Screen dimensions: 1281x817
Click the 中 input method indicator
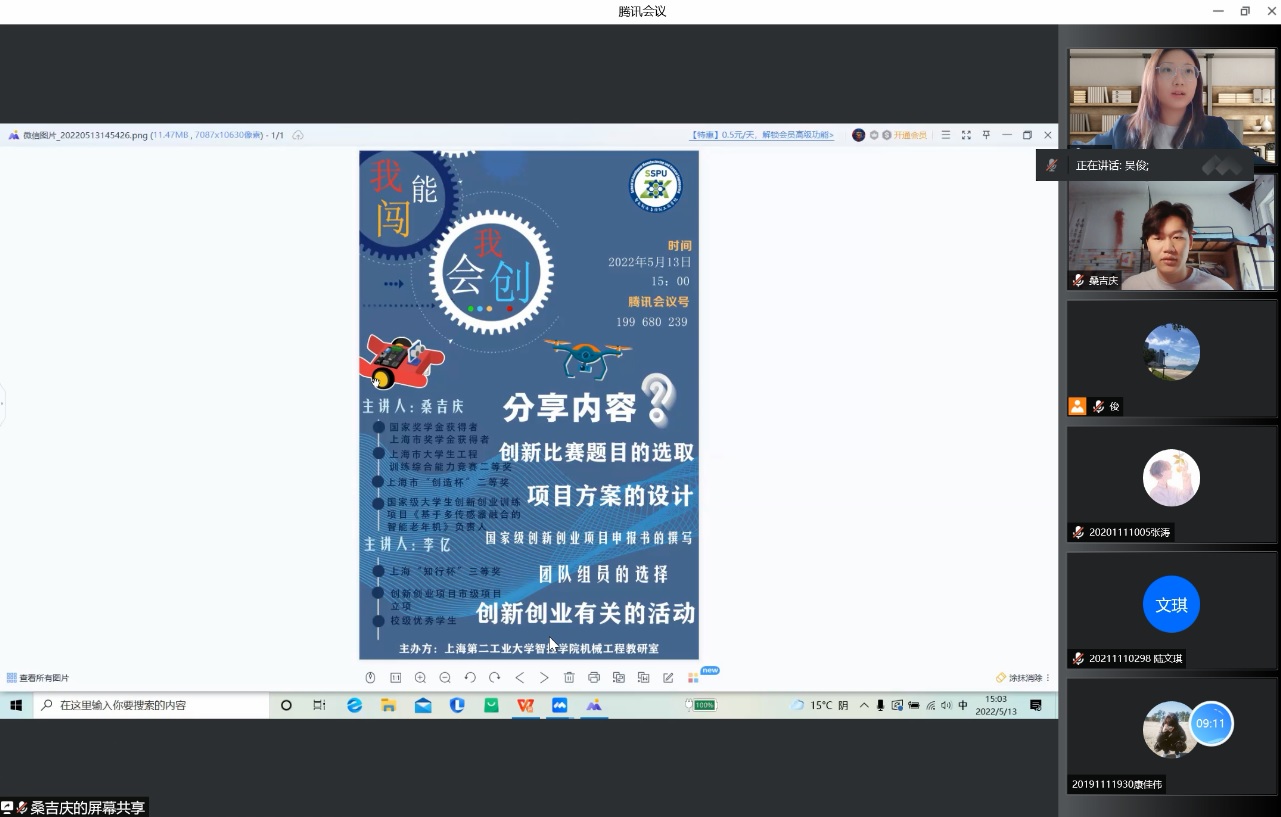pos(963,705)
